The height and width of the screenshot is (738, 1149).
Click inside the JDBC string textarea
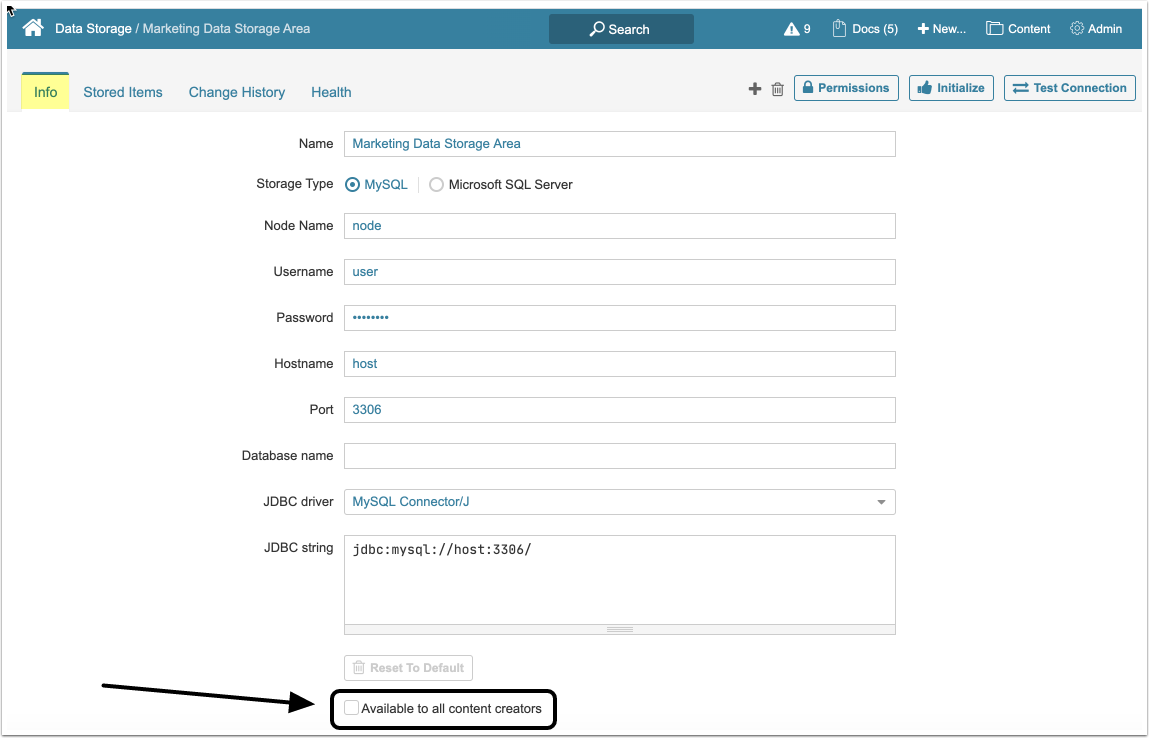click(619, 580)
